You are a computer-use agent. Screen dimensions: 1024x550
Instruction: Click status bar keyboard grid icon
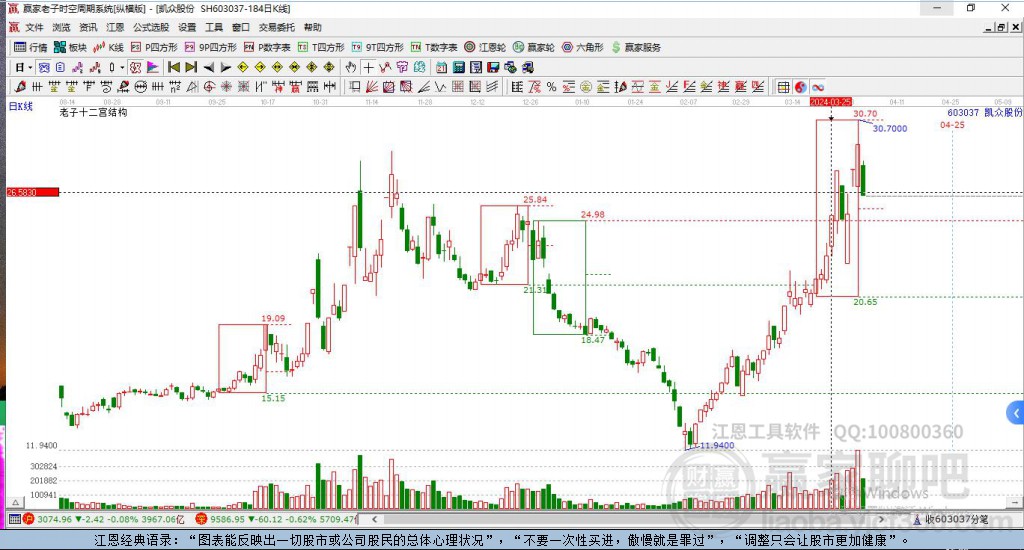[x=14, y=519]
